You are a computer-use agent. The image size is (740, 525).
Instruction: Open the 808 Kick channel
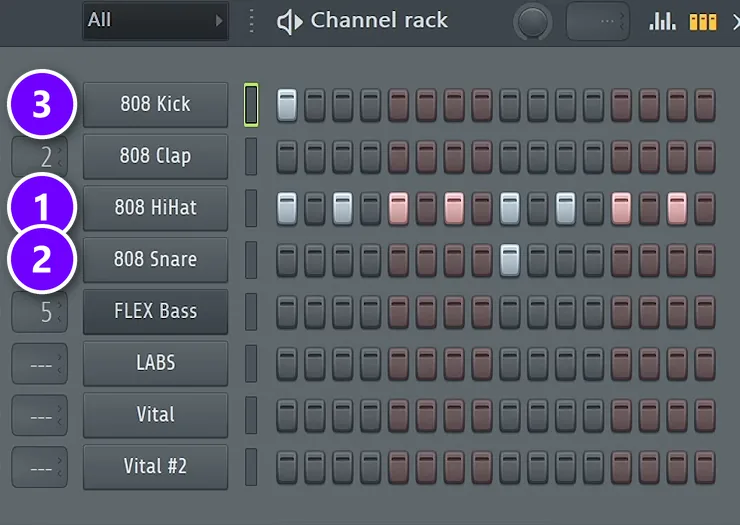[155, 105]
